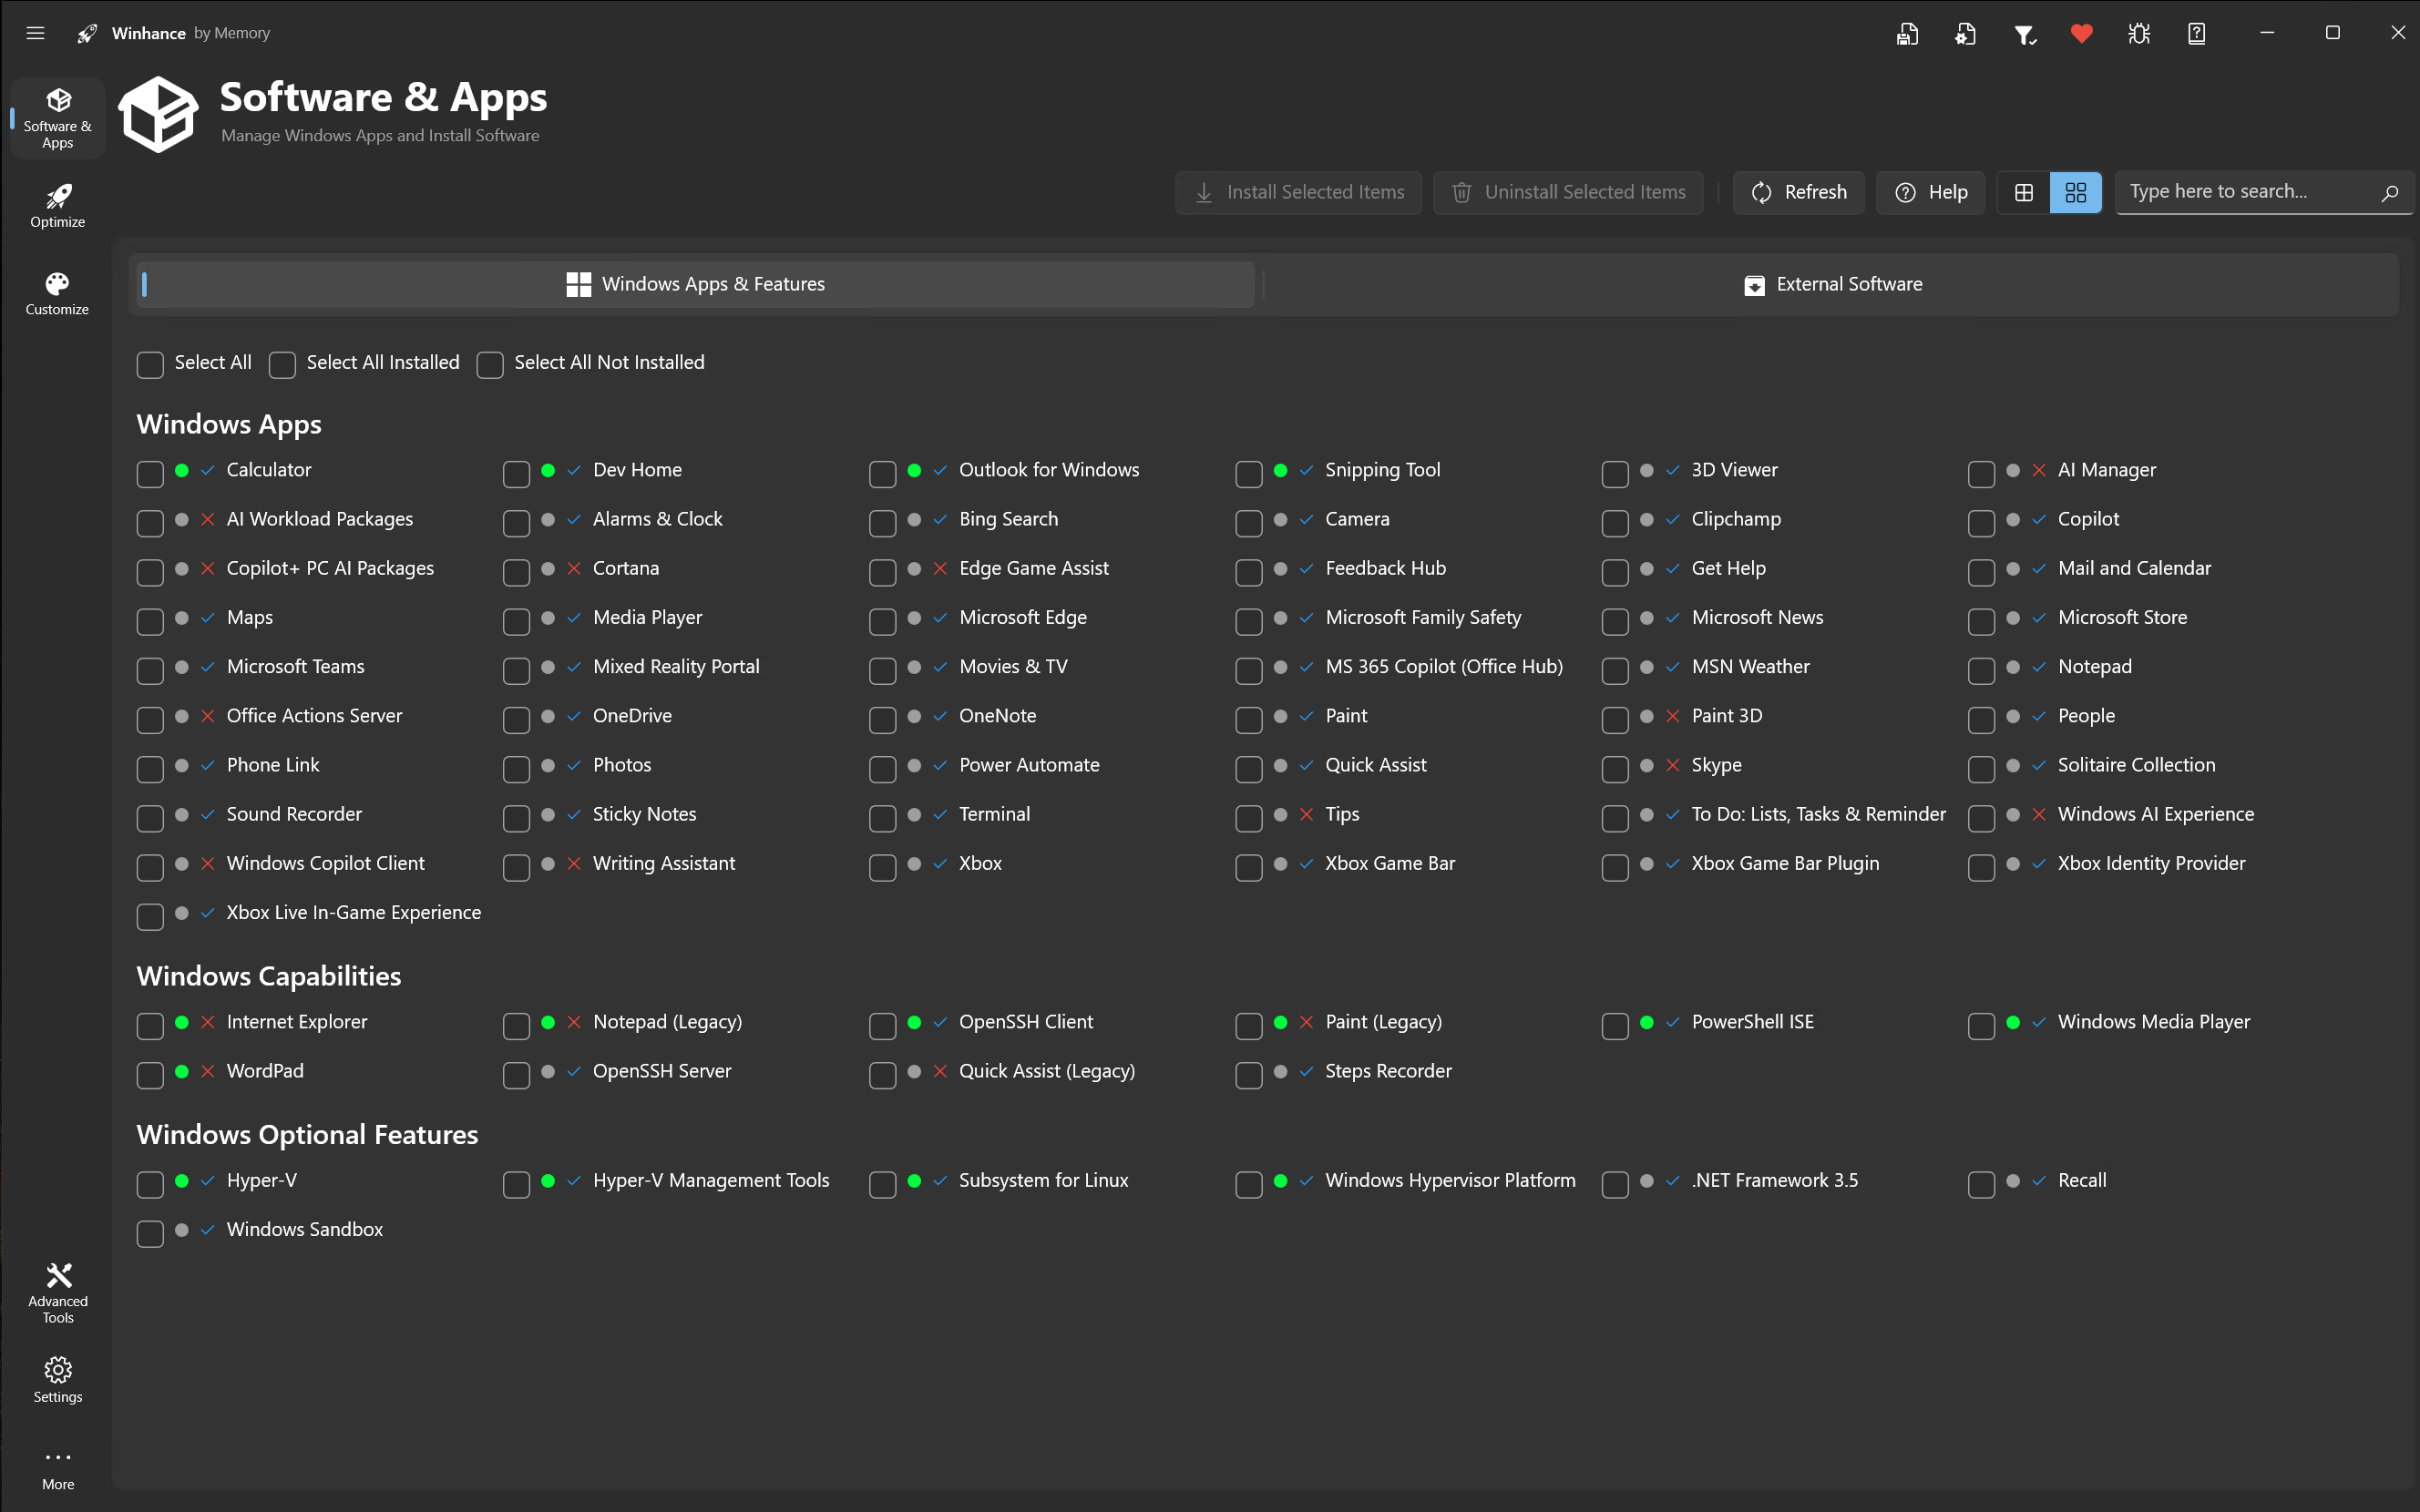Check the Select All Installed checkbox
The image size is (2420, 1512).
point(282,365)
